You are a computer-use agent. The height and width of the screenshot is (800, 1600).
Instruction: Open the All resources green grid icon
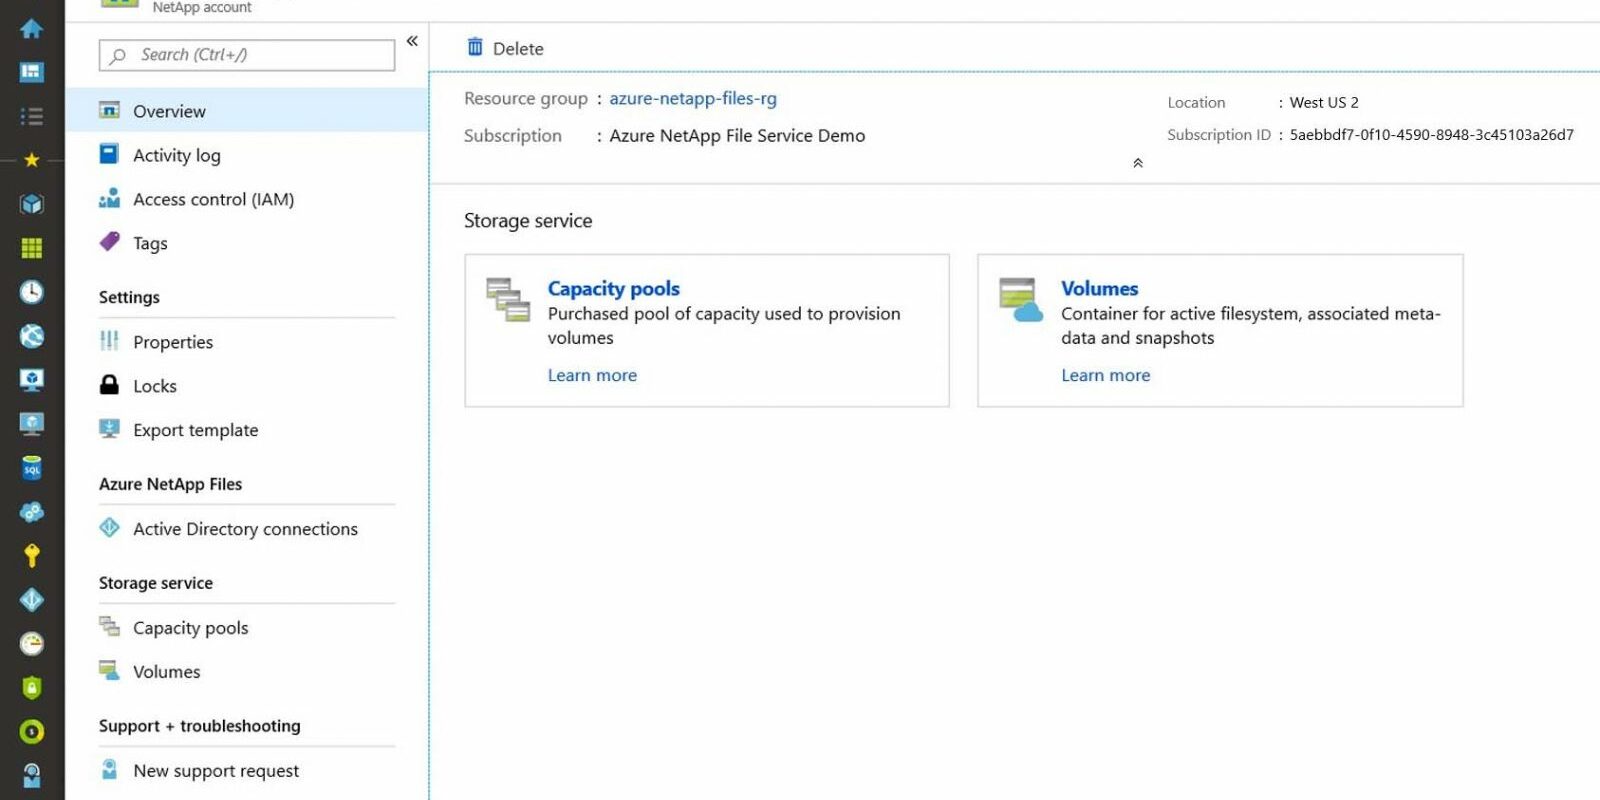tap(31, 248)
